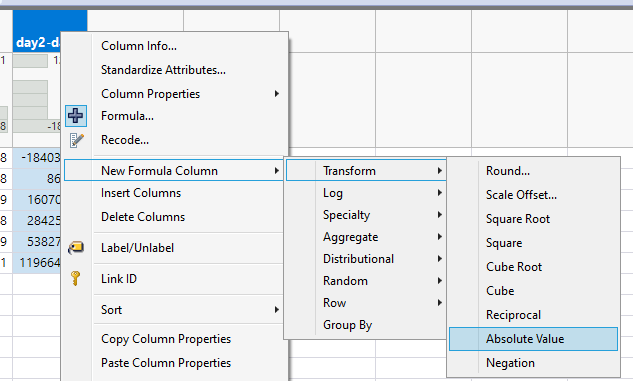Apply Negation transform

coord(510,363)
